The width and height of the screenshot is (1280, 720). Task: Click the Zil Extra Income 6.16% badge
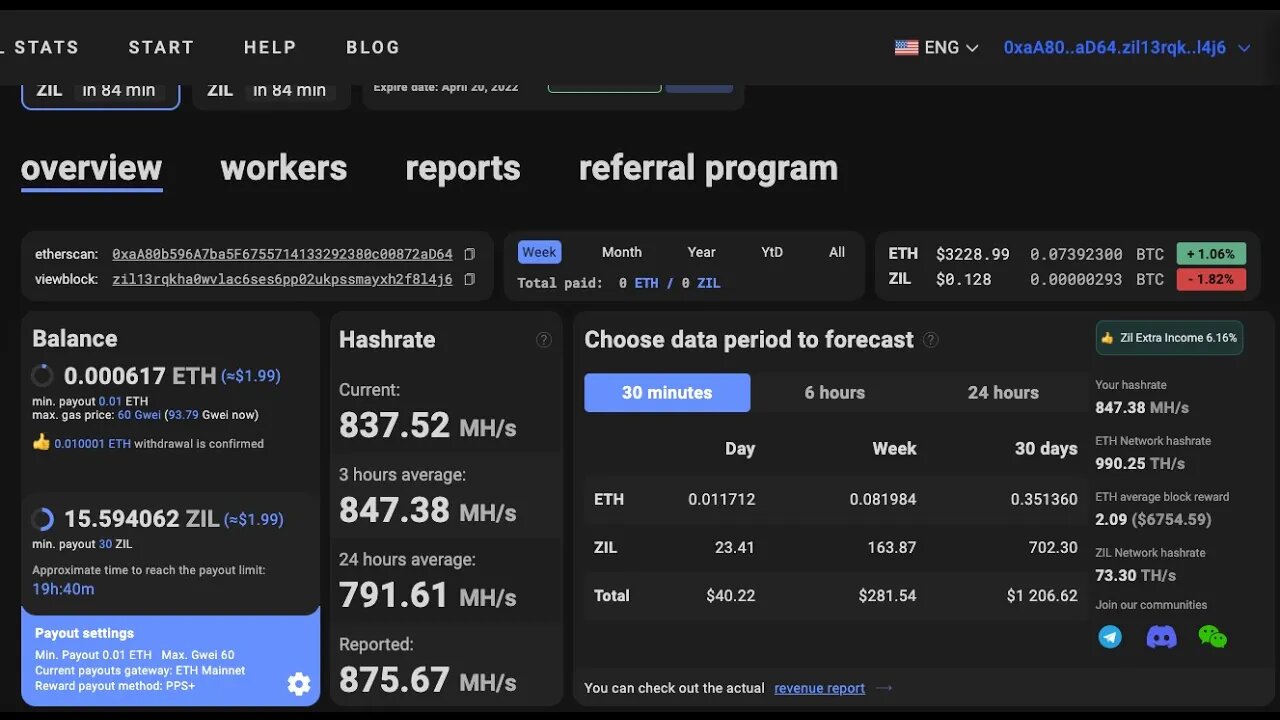point(1169,338)
